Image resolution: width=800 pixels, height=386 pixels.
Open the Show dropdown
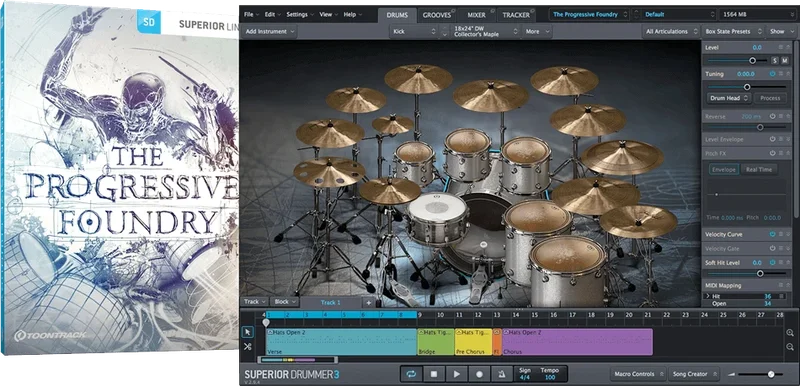[781, 31]
